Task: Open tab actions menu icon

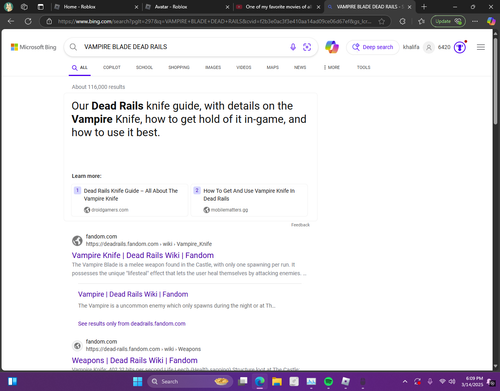Action: point(41,7)
